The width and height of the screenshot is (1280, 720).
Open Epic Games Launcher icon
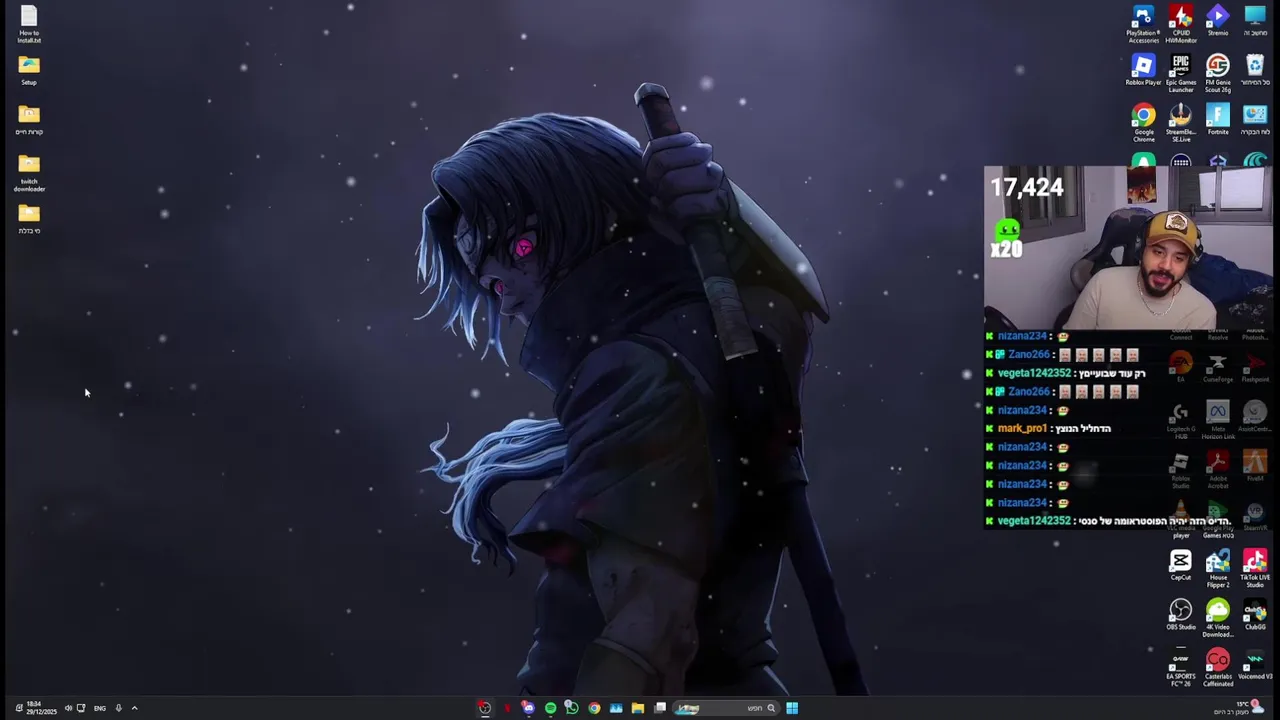(1181, 73)
